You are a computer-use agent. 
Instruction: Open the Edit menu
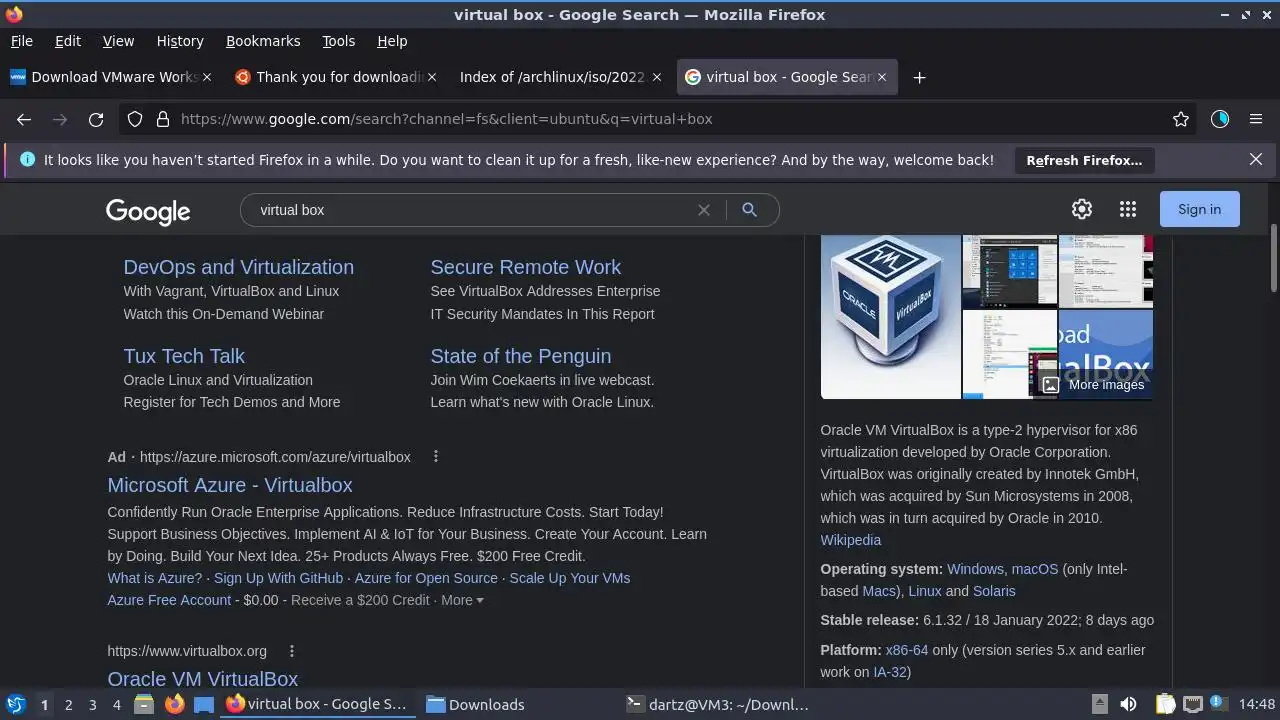coord(68,41)
